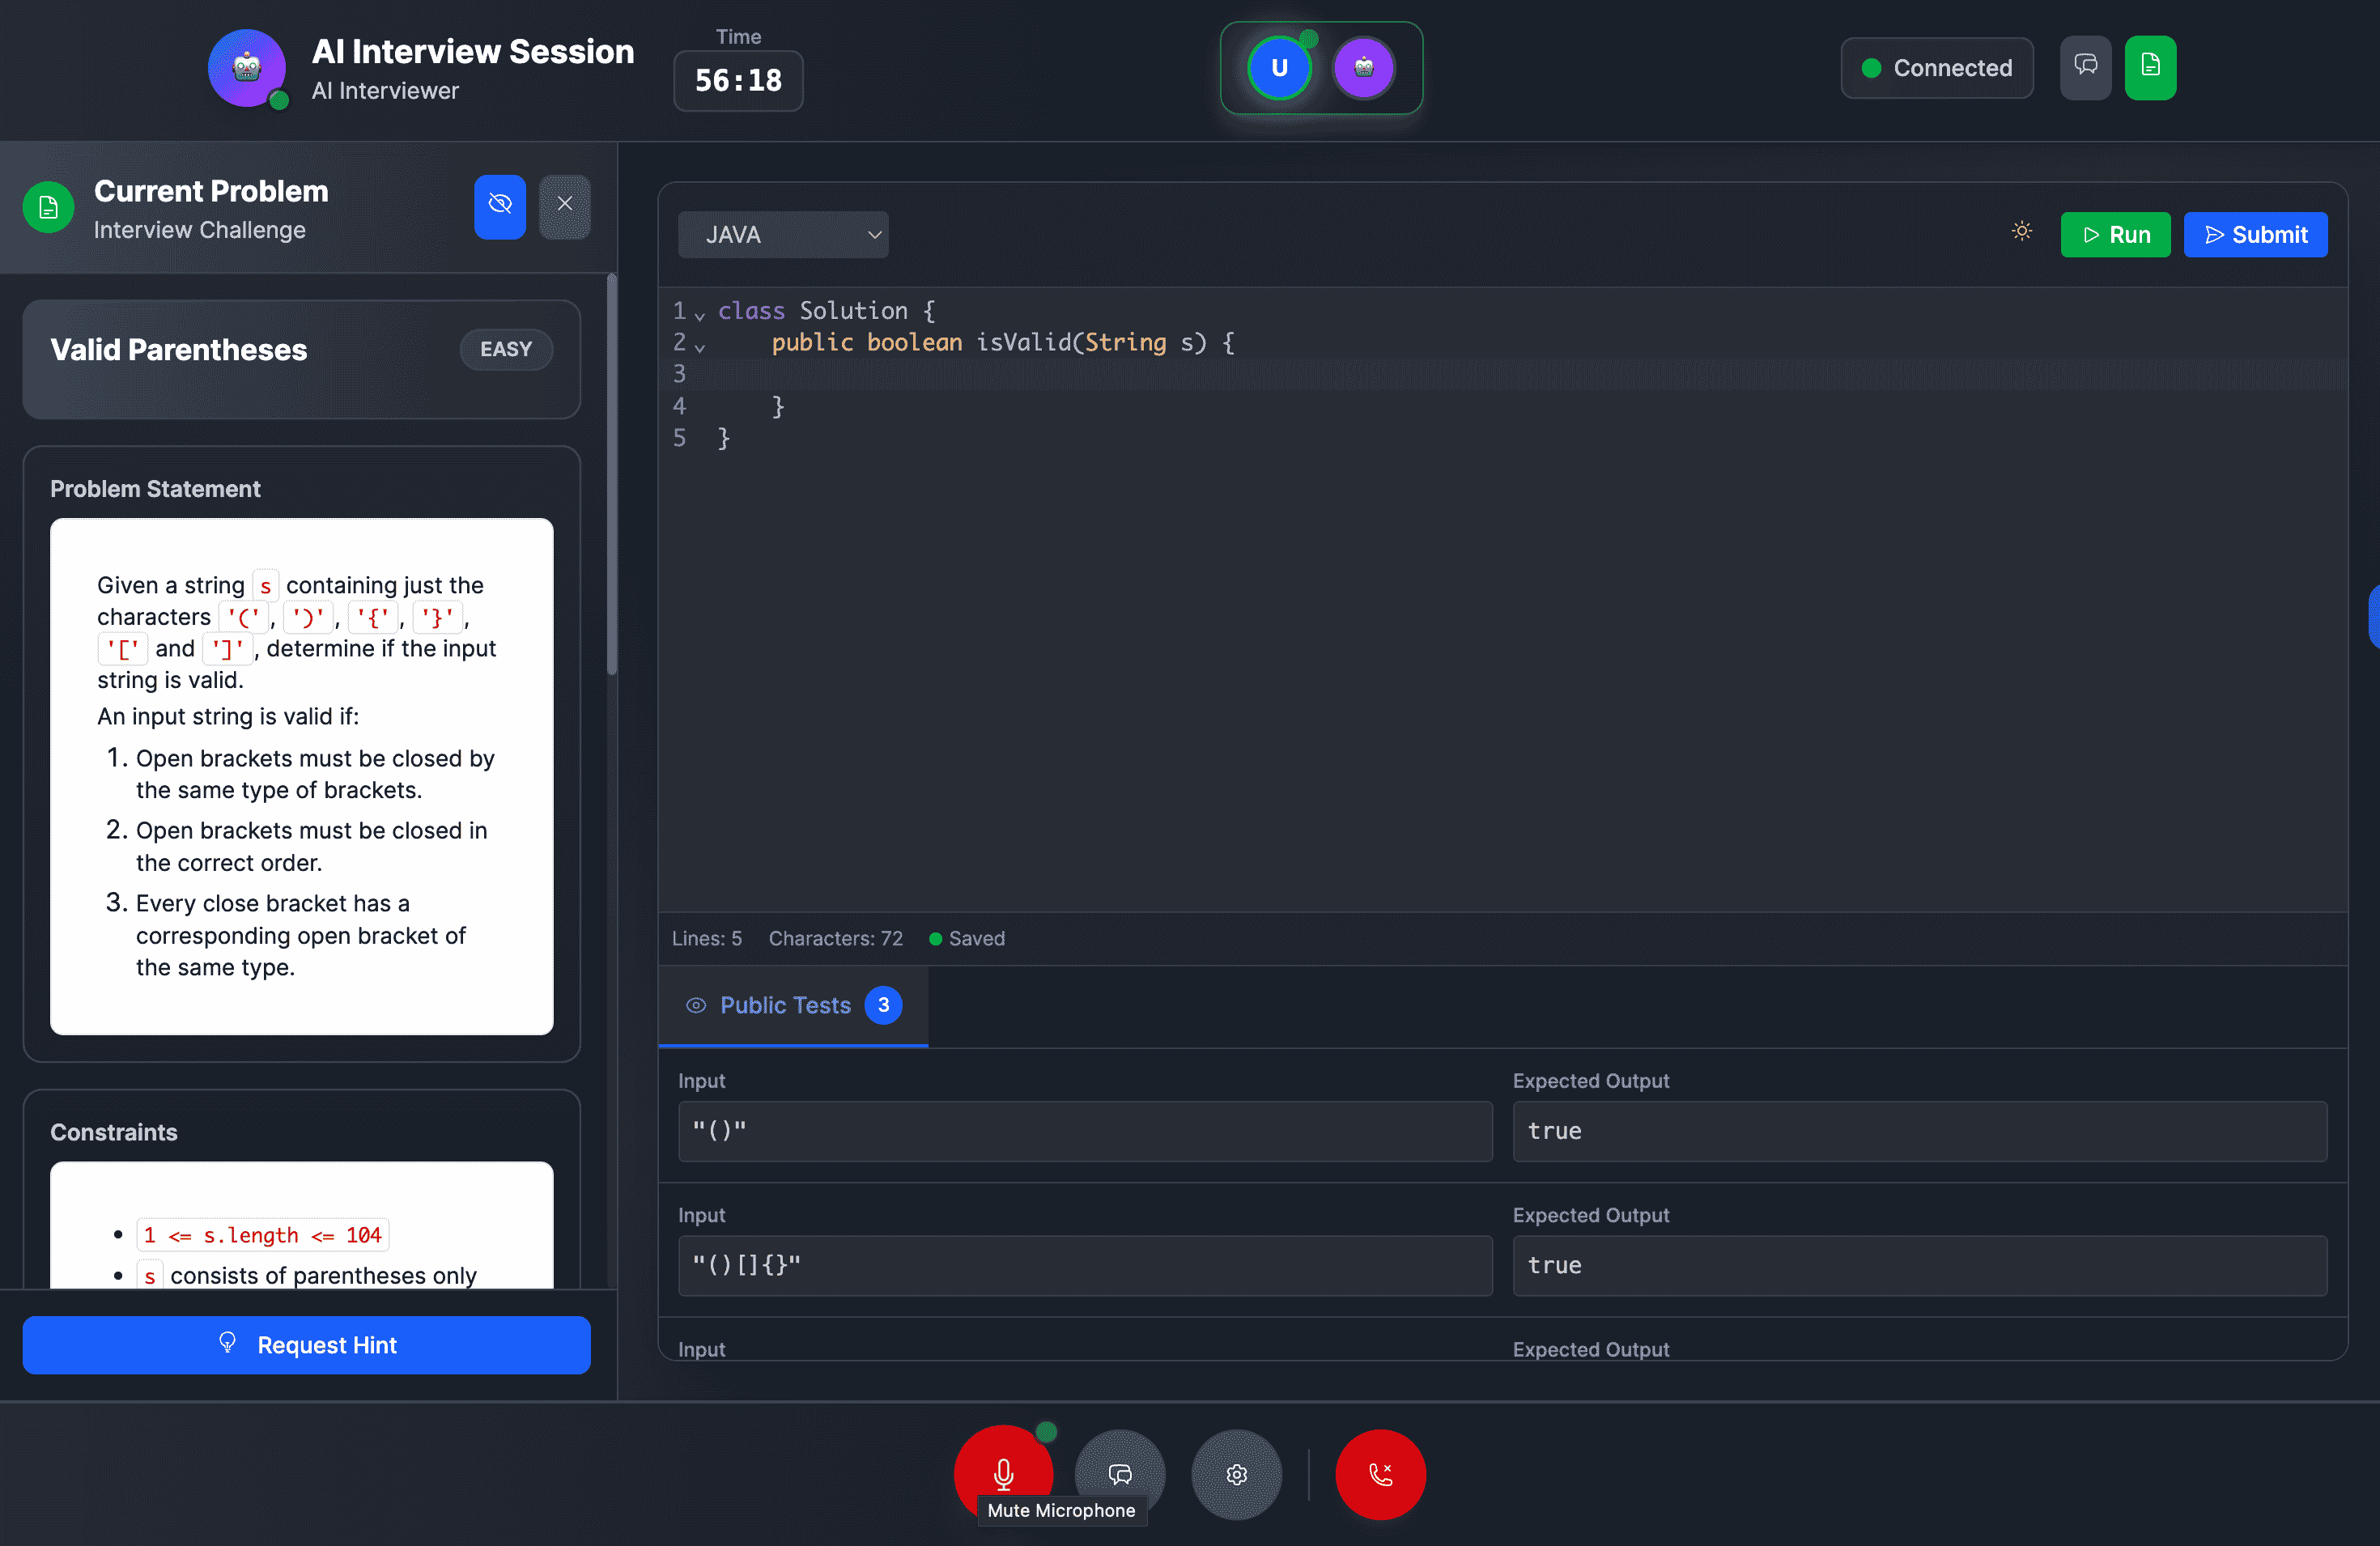Image resolution: width=2380 pixels, height=1546 pixels.
Task: Click the sun theme toggle icon
Action: coord(2021,232)
